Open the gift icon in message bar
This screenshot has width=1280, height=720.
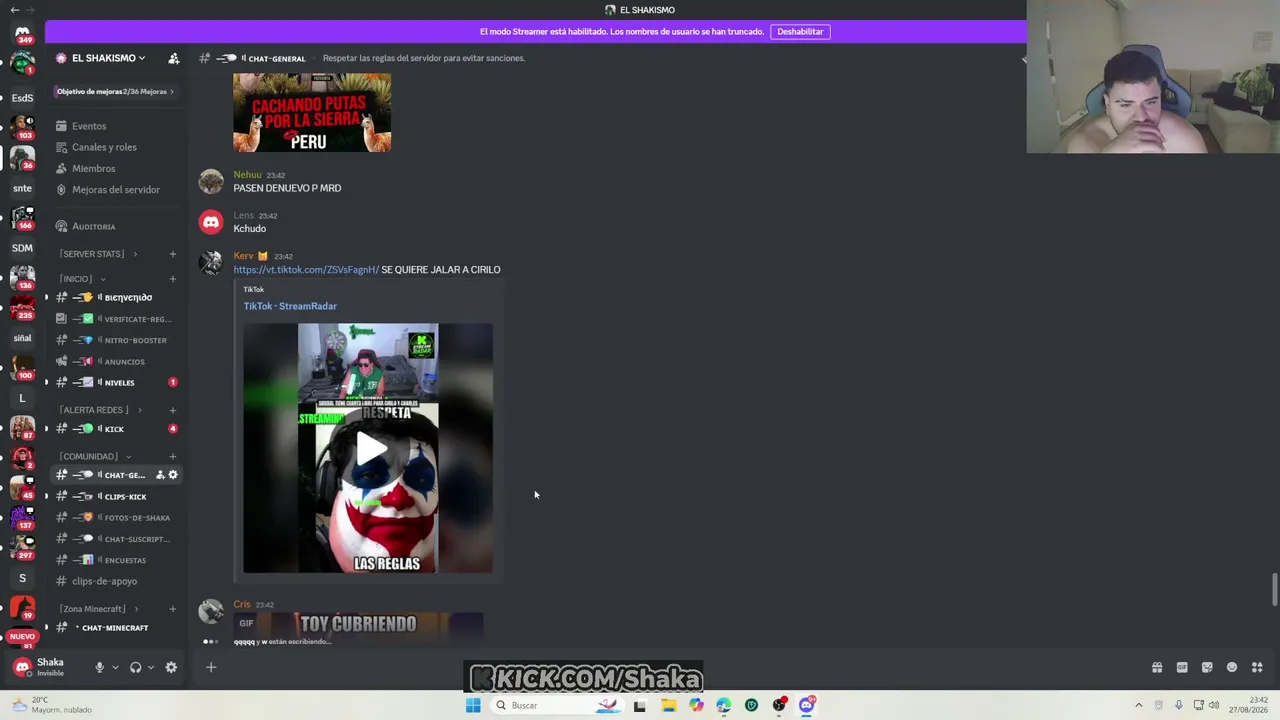(x=1157, y=667)
